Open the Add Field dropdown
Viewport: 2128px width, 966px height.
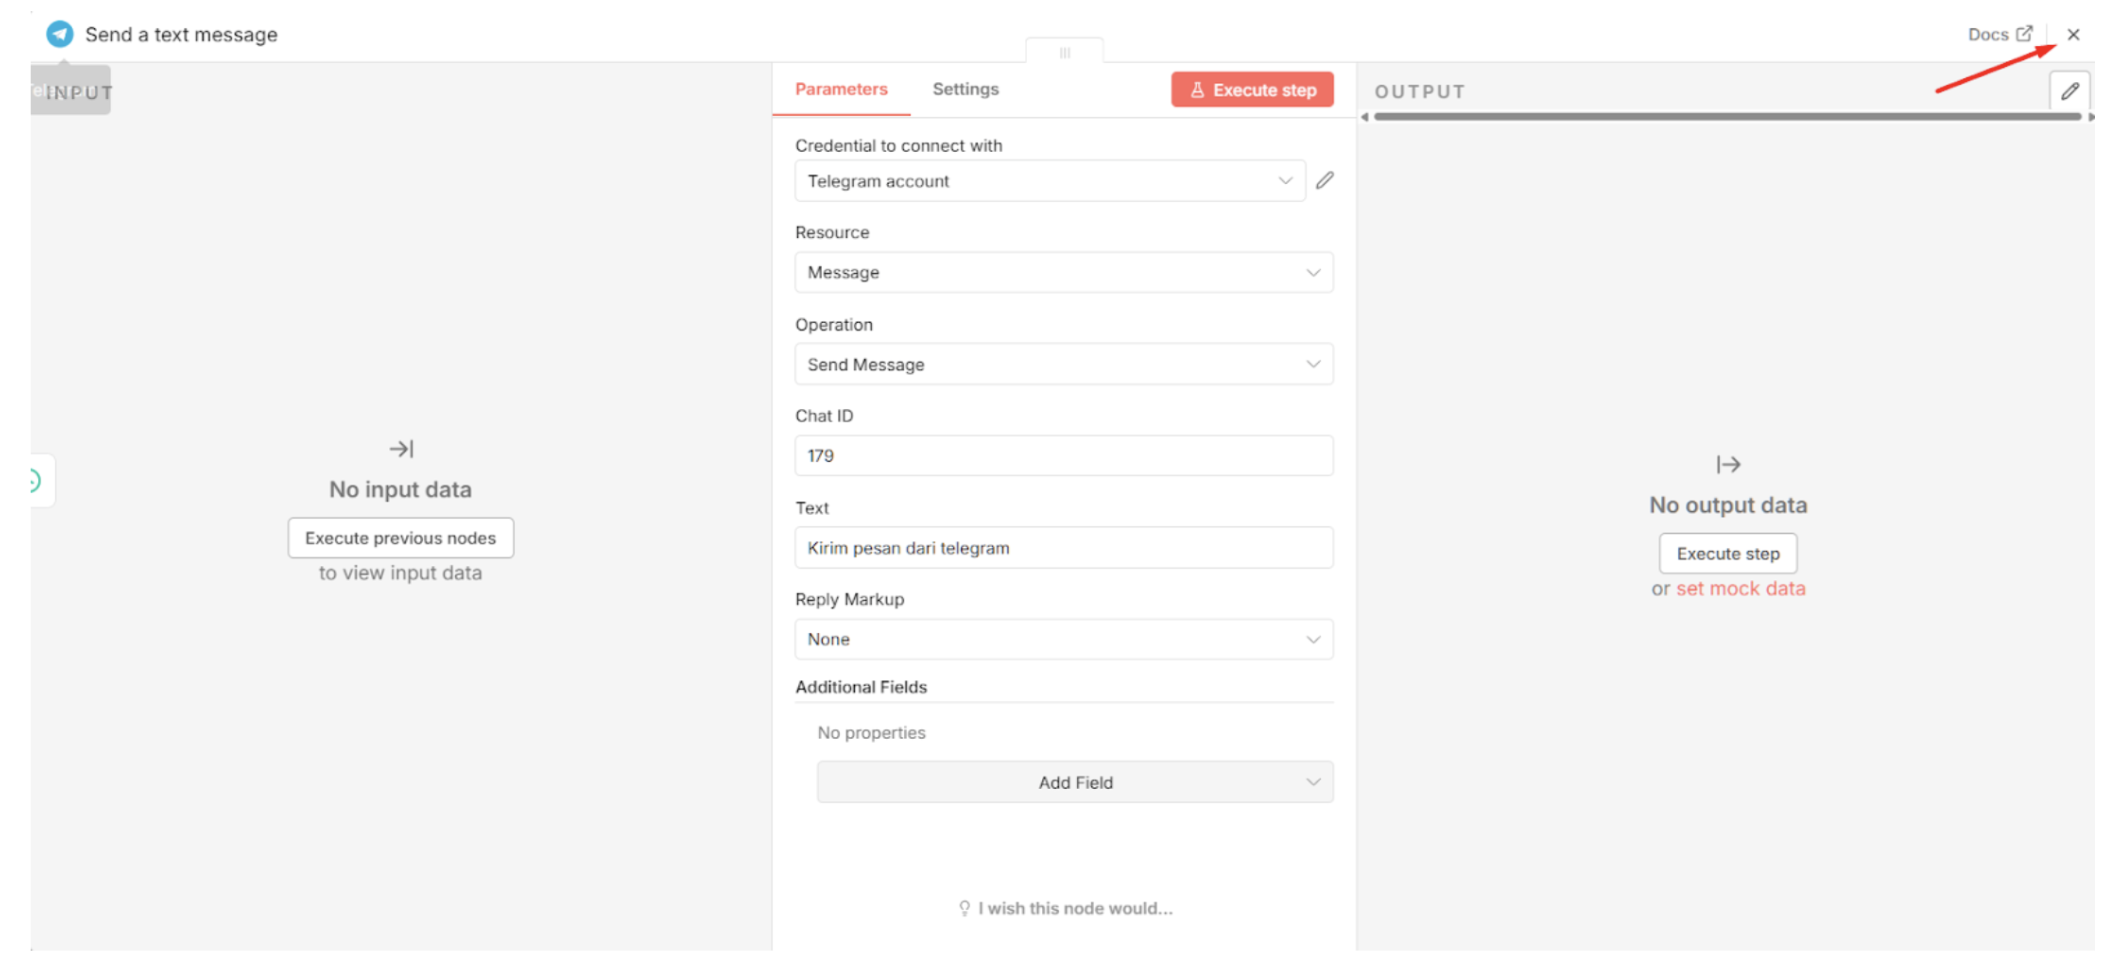(1075, 782)
